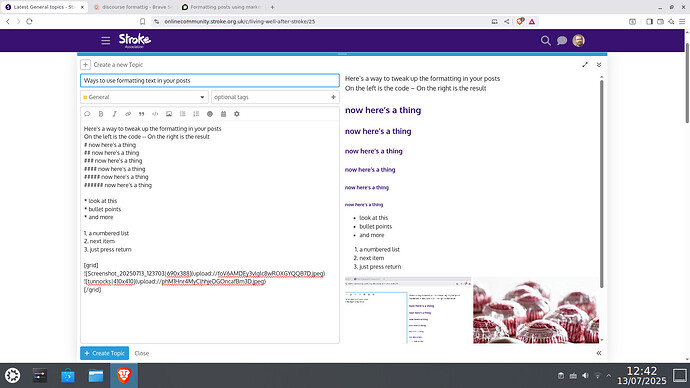Open Brave wallet icon in toolbar

click(661, 22)
